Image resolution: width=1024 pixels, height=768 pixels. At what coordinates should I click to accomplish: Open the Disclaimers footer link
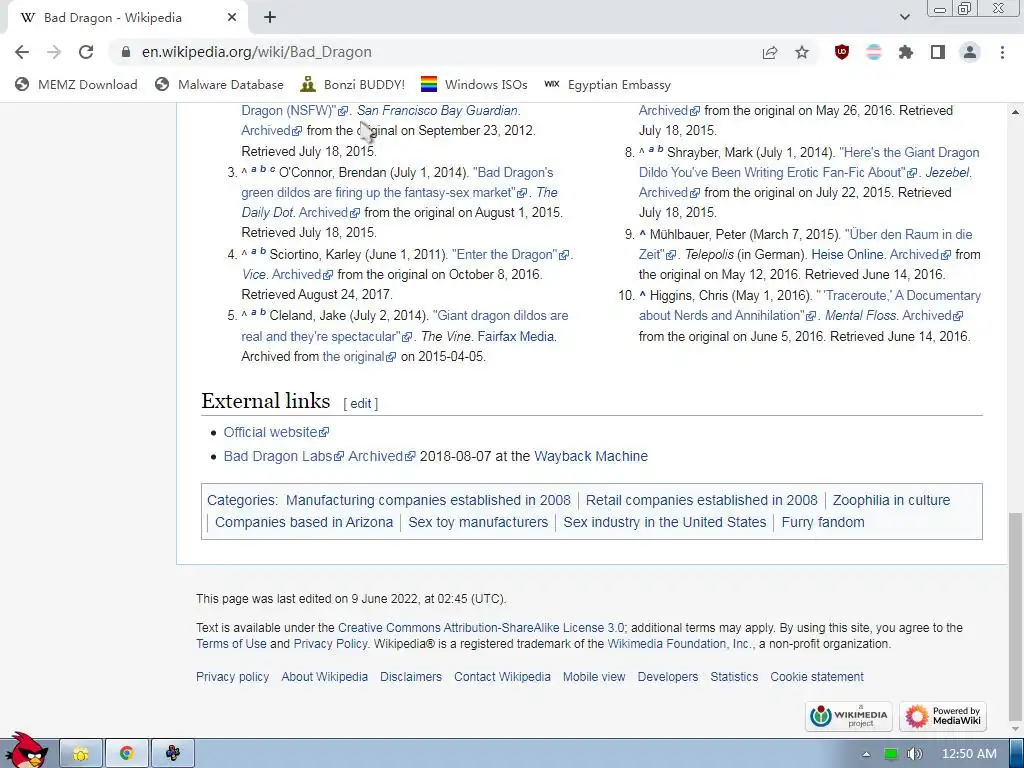tap(411, 677)
